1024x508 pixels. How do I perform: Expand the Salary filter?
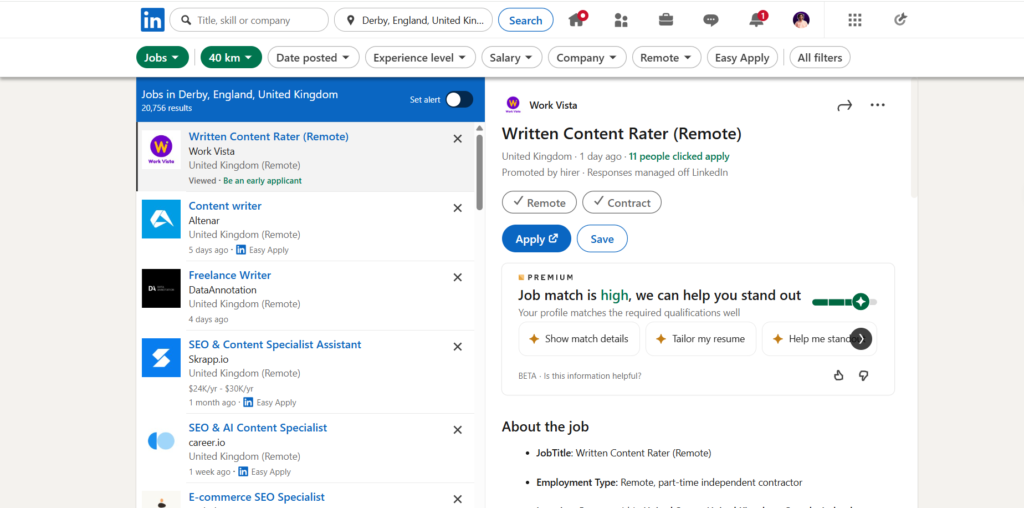coord(512,57)
